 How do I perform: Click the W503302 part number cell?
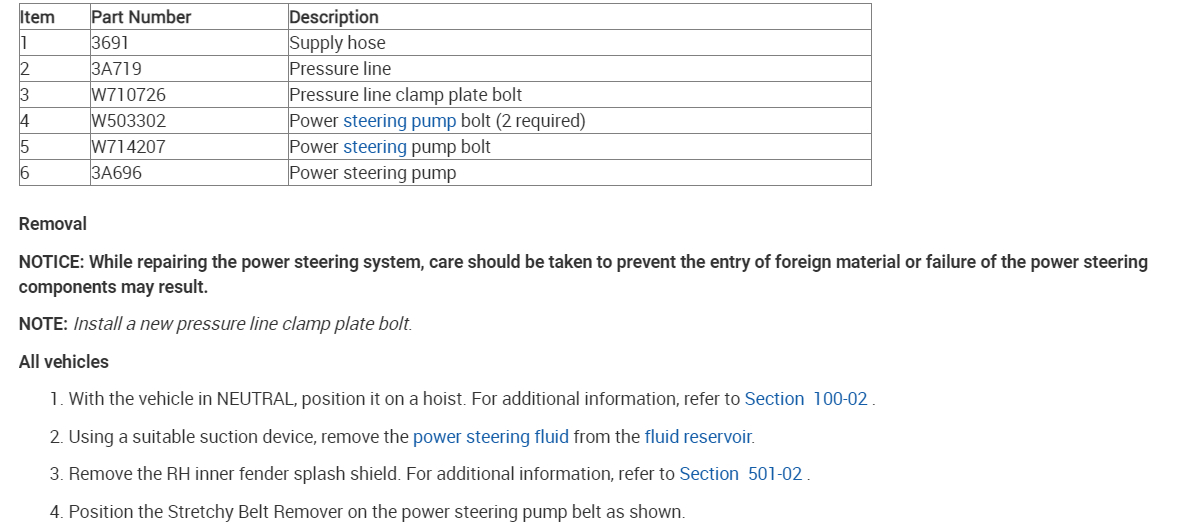[128, 121]
